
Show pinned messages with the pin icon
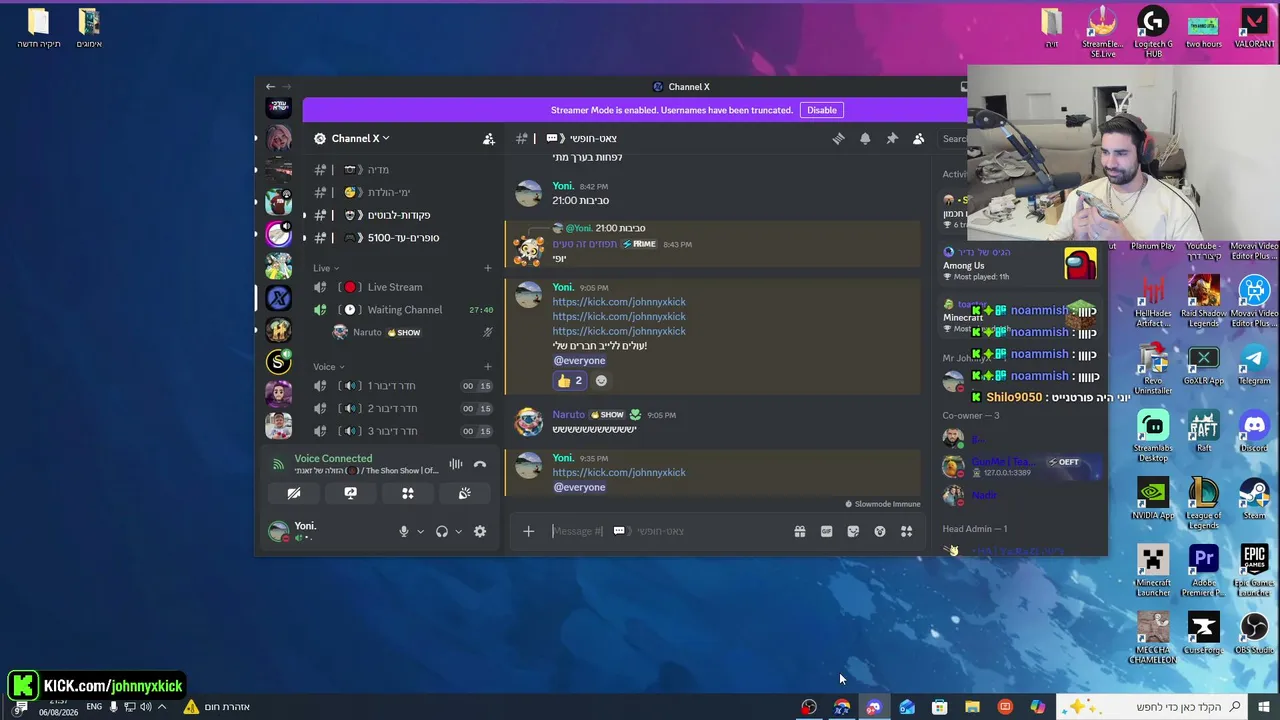pyautogui.click(x=892, y=139)
